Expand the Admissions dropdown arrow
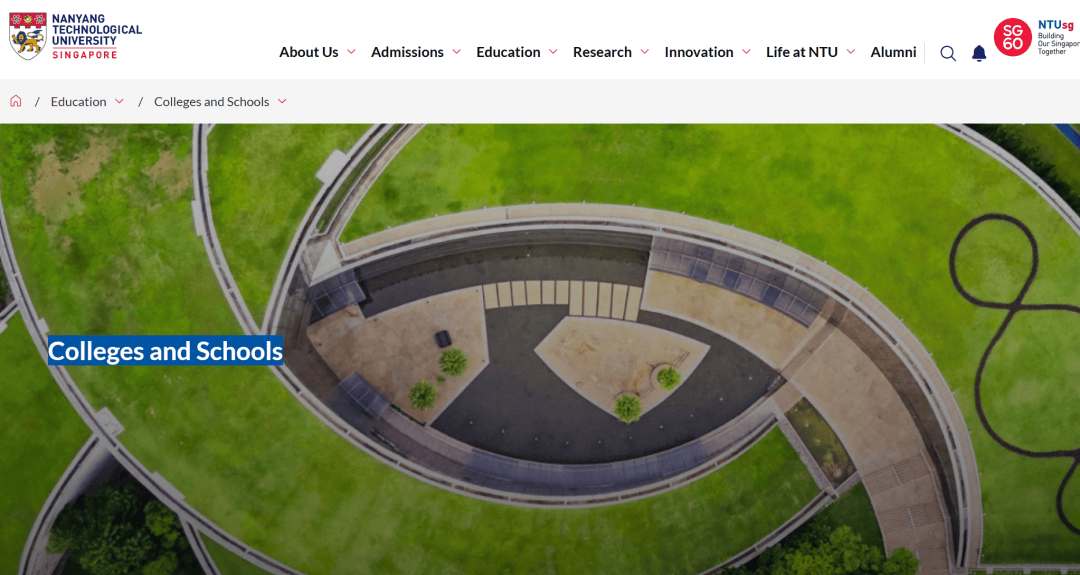1080x575 pixels. click(x=456, y=52)
